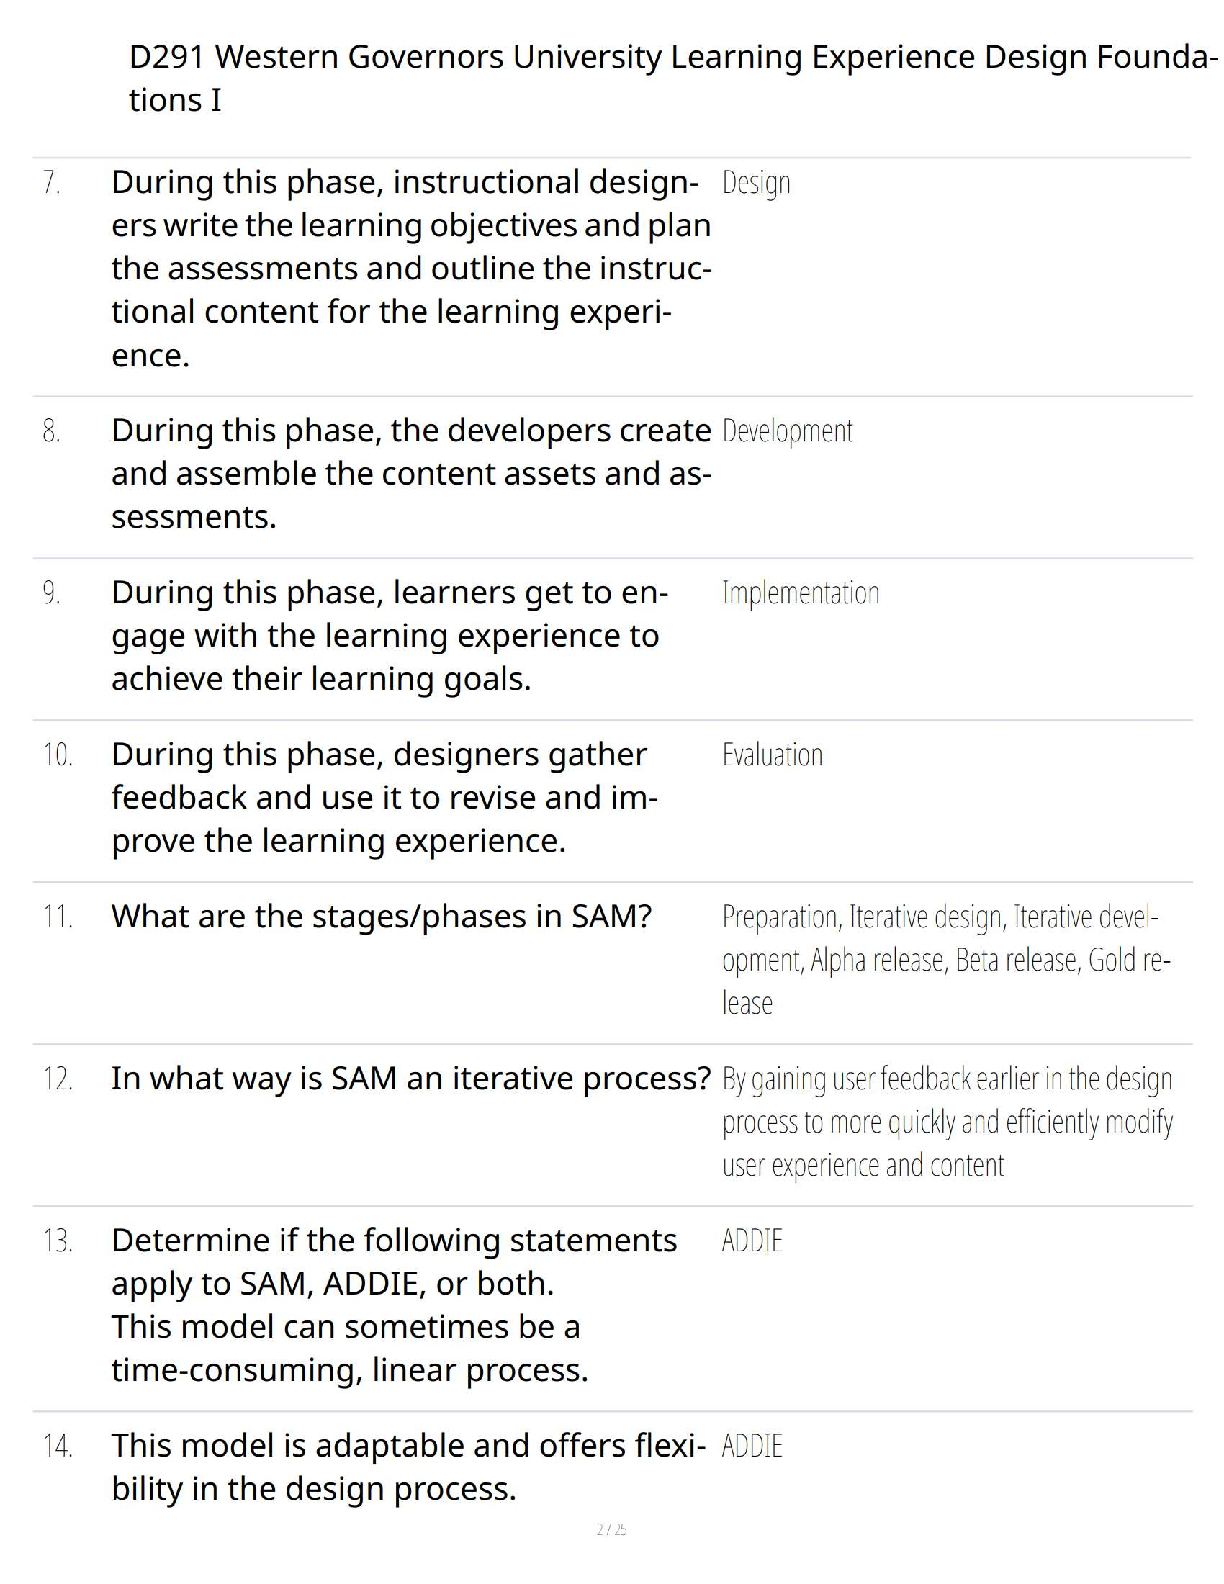The height and width of the screenshot is (1584, 1224).
Task: Select question 10 about gathering feedback
Action: [384, 797]
